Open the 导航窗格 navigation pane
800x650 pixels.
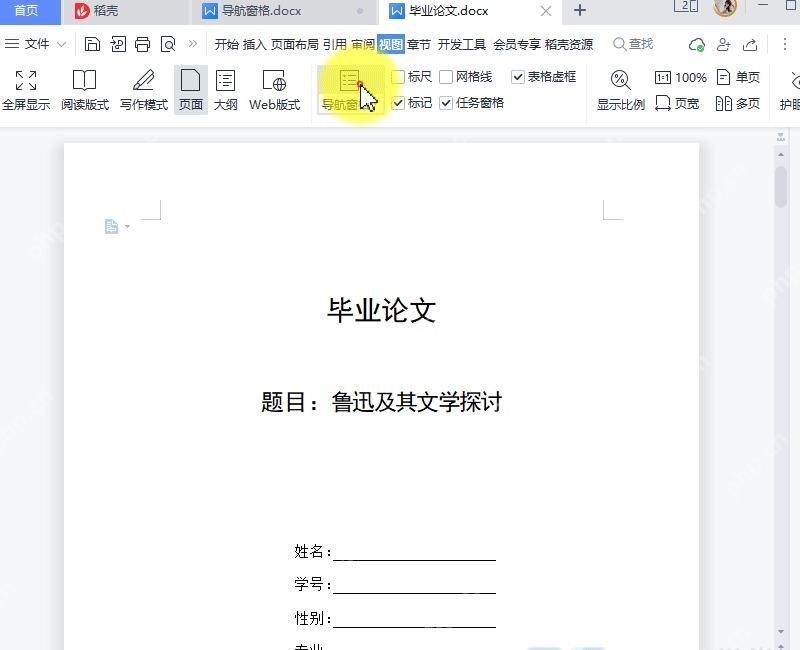(350, 90)
